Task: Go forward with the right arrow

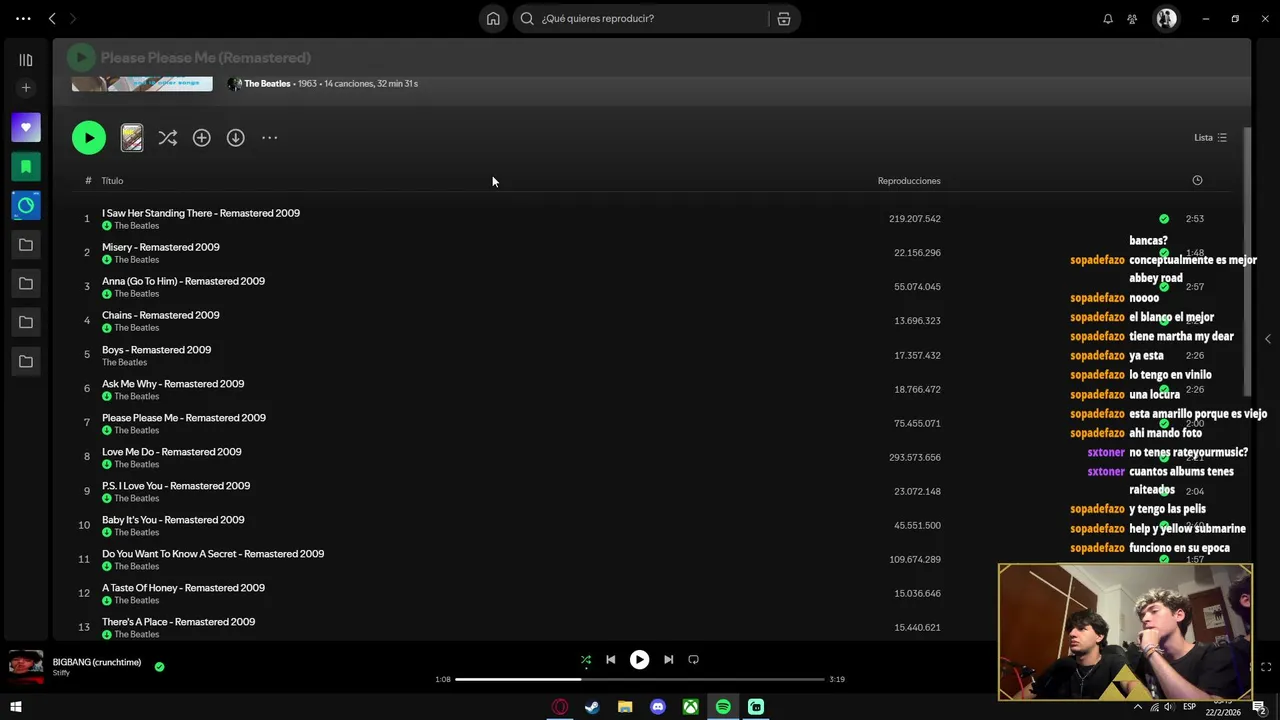Action: (73, 18)
